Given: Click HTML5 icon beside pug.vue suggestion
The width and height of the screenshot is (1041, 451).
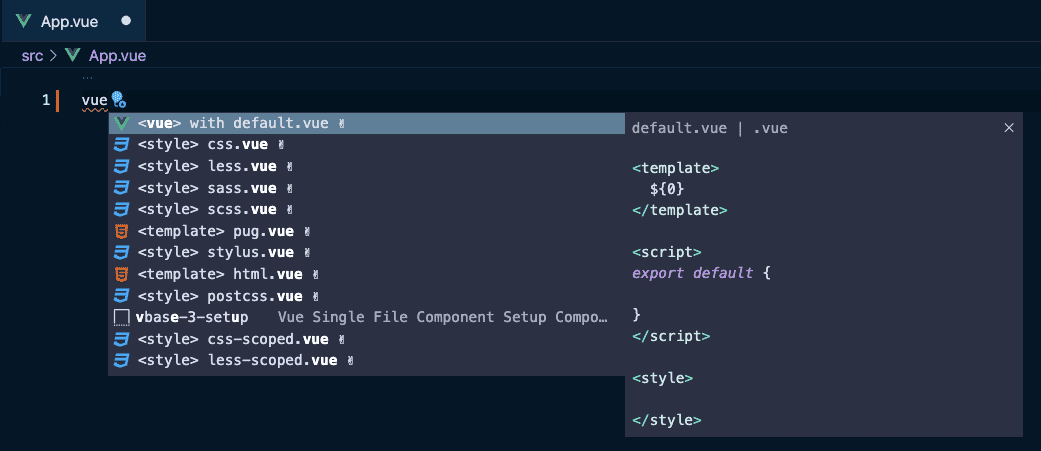Looking at the screenshot, I should click(121, 231).
